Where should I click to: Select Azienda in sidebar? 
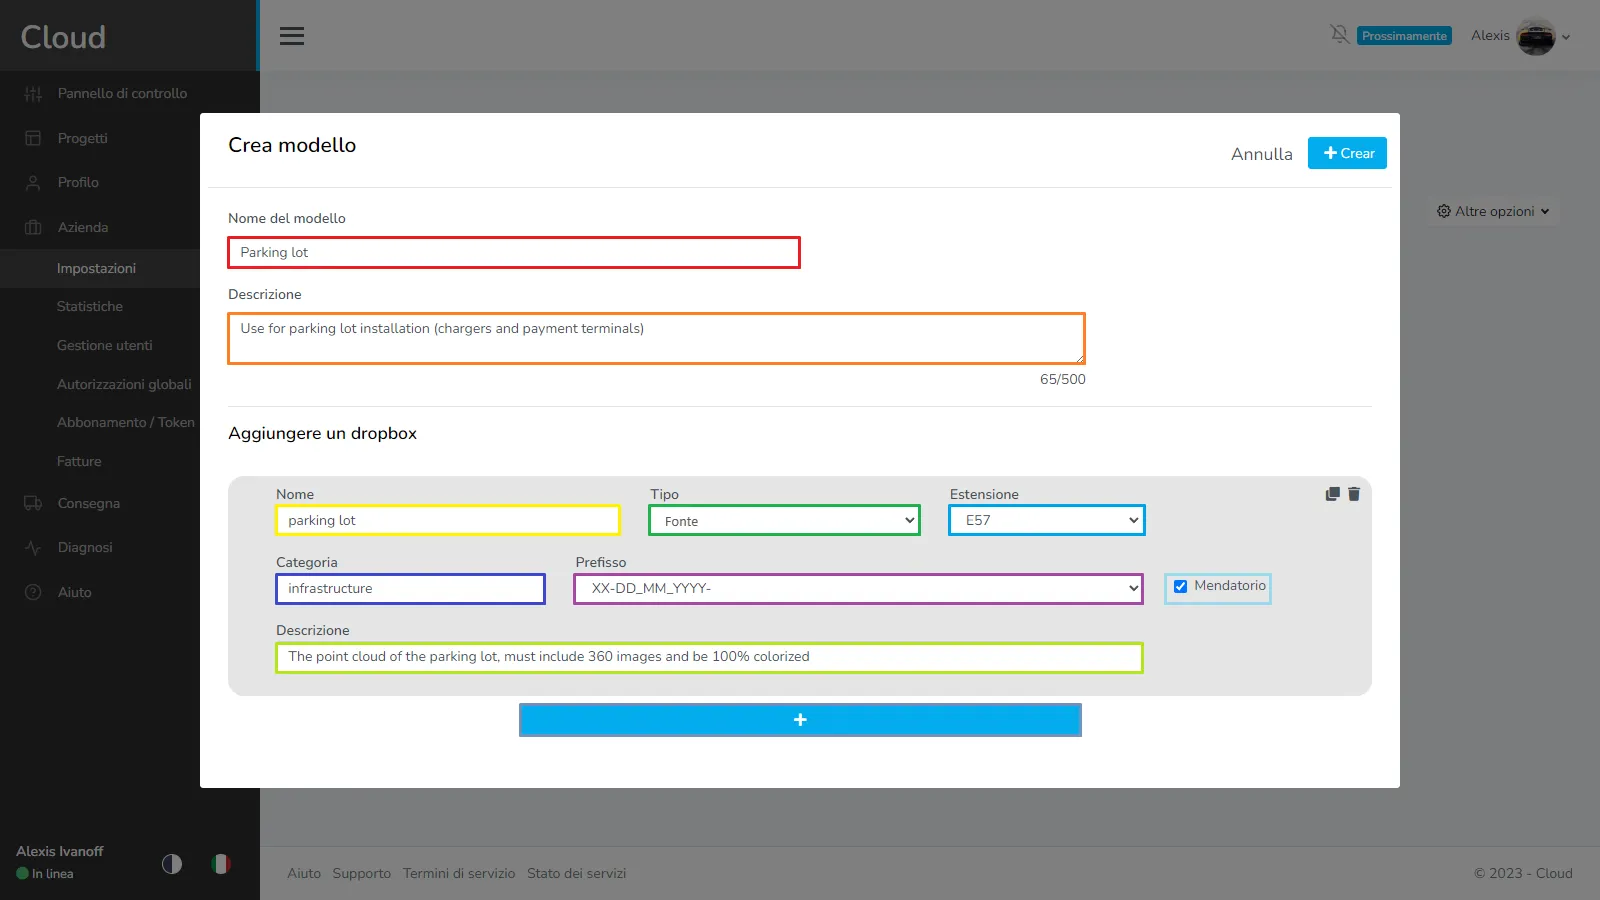83,227
